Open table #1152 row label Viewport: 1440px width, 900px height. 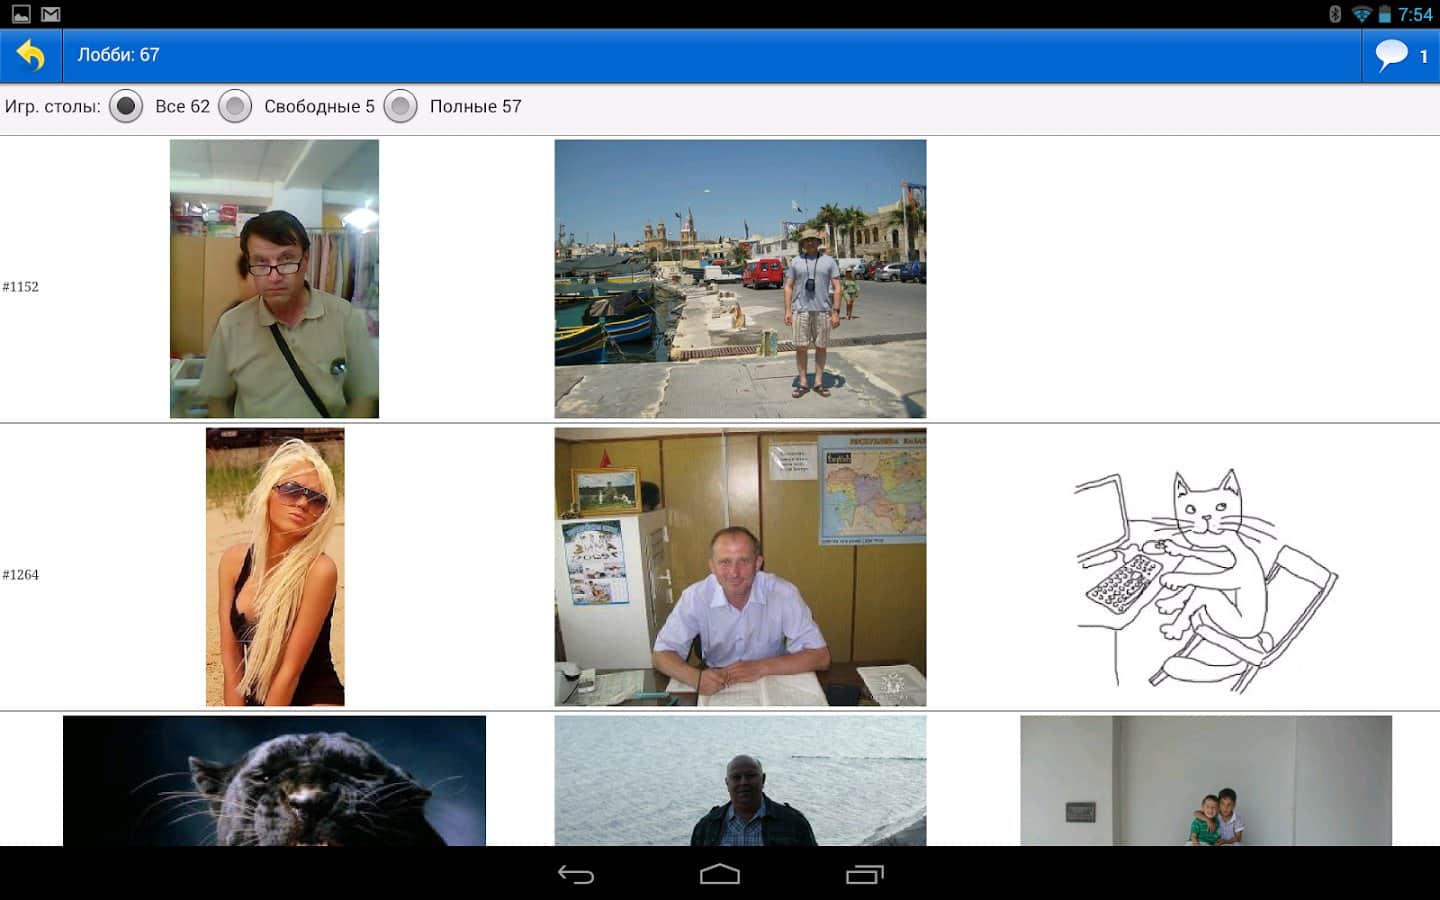pyautogui.click(x=21, y=287)
